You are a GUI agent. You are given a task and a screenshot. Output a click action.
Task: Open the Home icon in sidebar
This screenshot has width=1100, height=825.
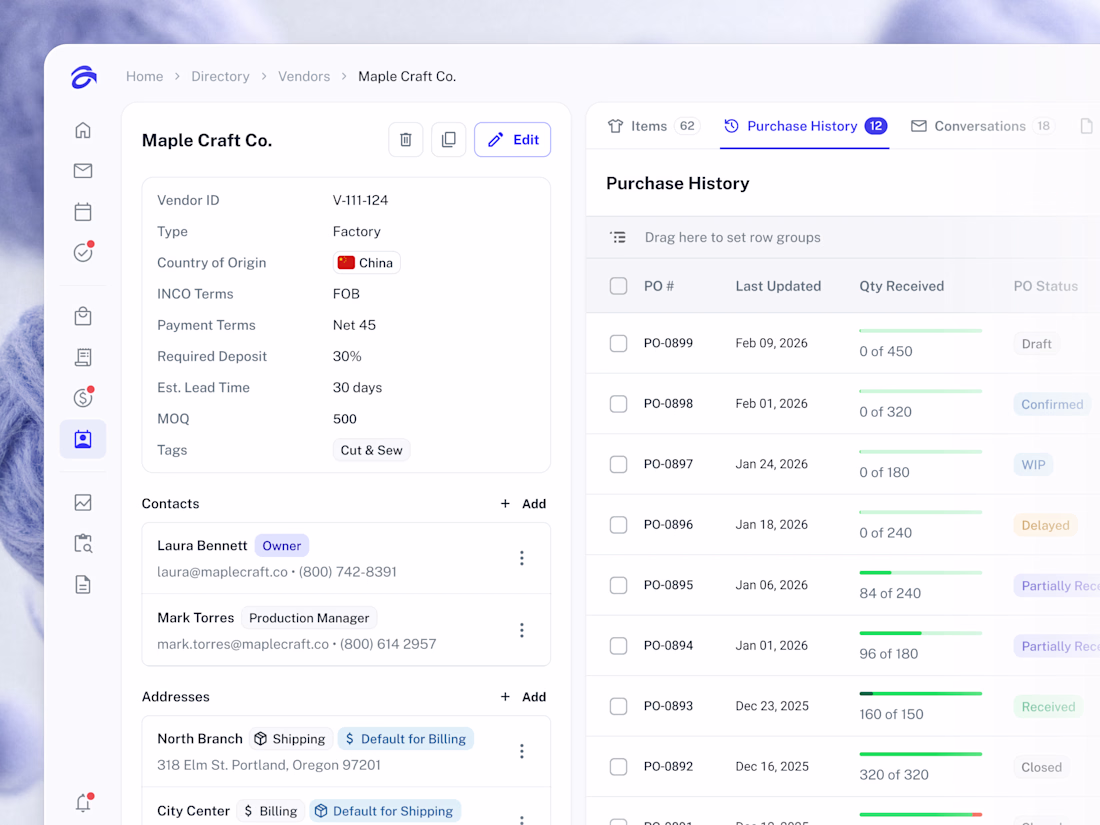tap(83, 130)
